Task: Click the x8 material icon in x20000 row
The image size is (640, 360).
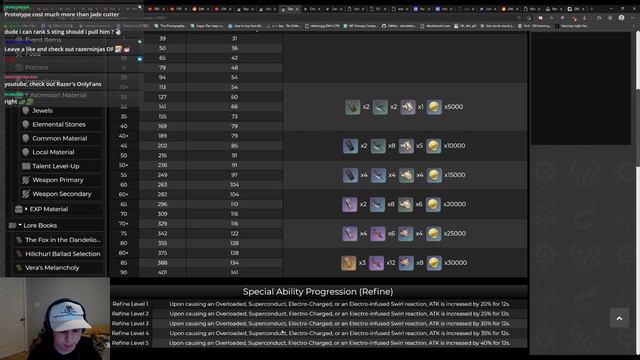Action: pyautogui.click(x=378, y=204)
